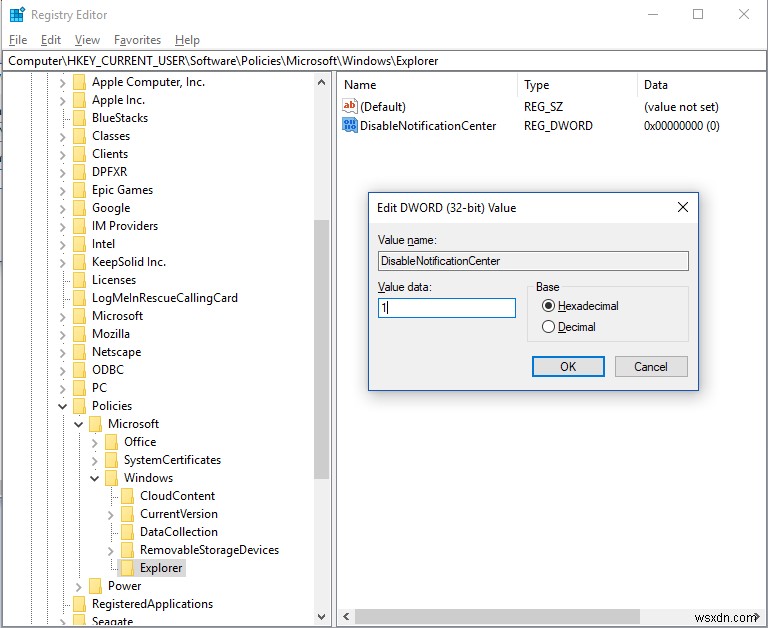Select the Clients registry key
Image resolution: width=768 pixels, height=628 pixels.
coord(110,154)
